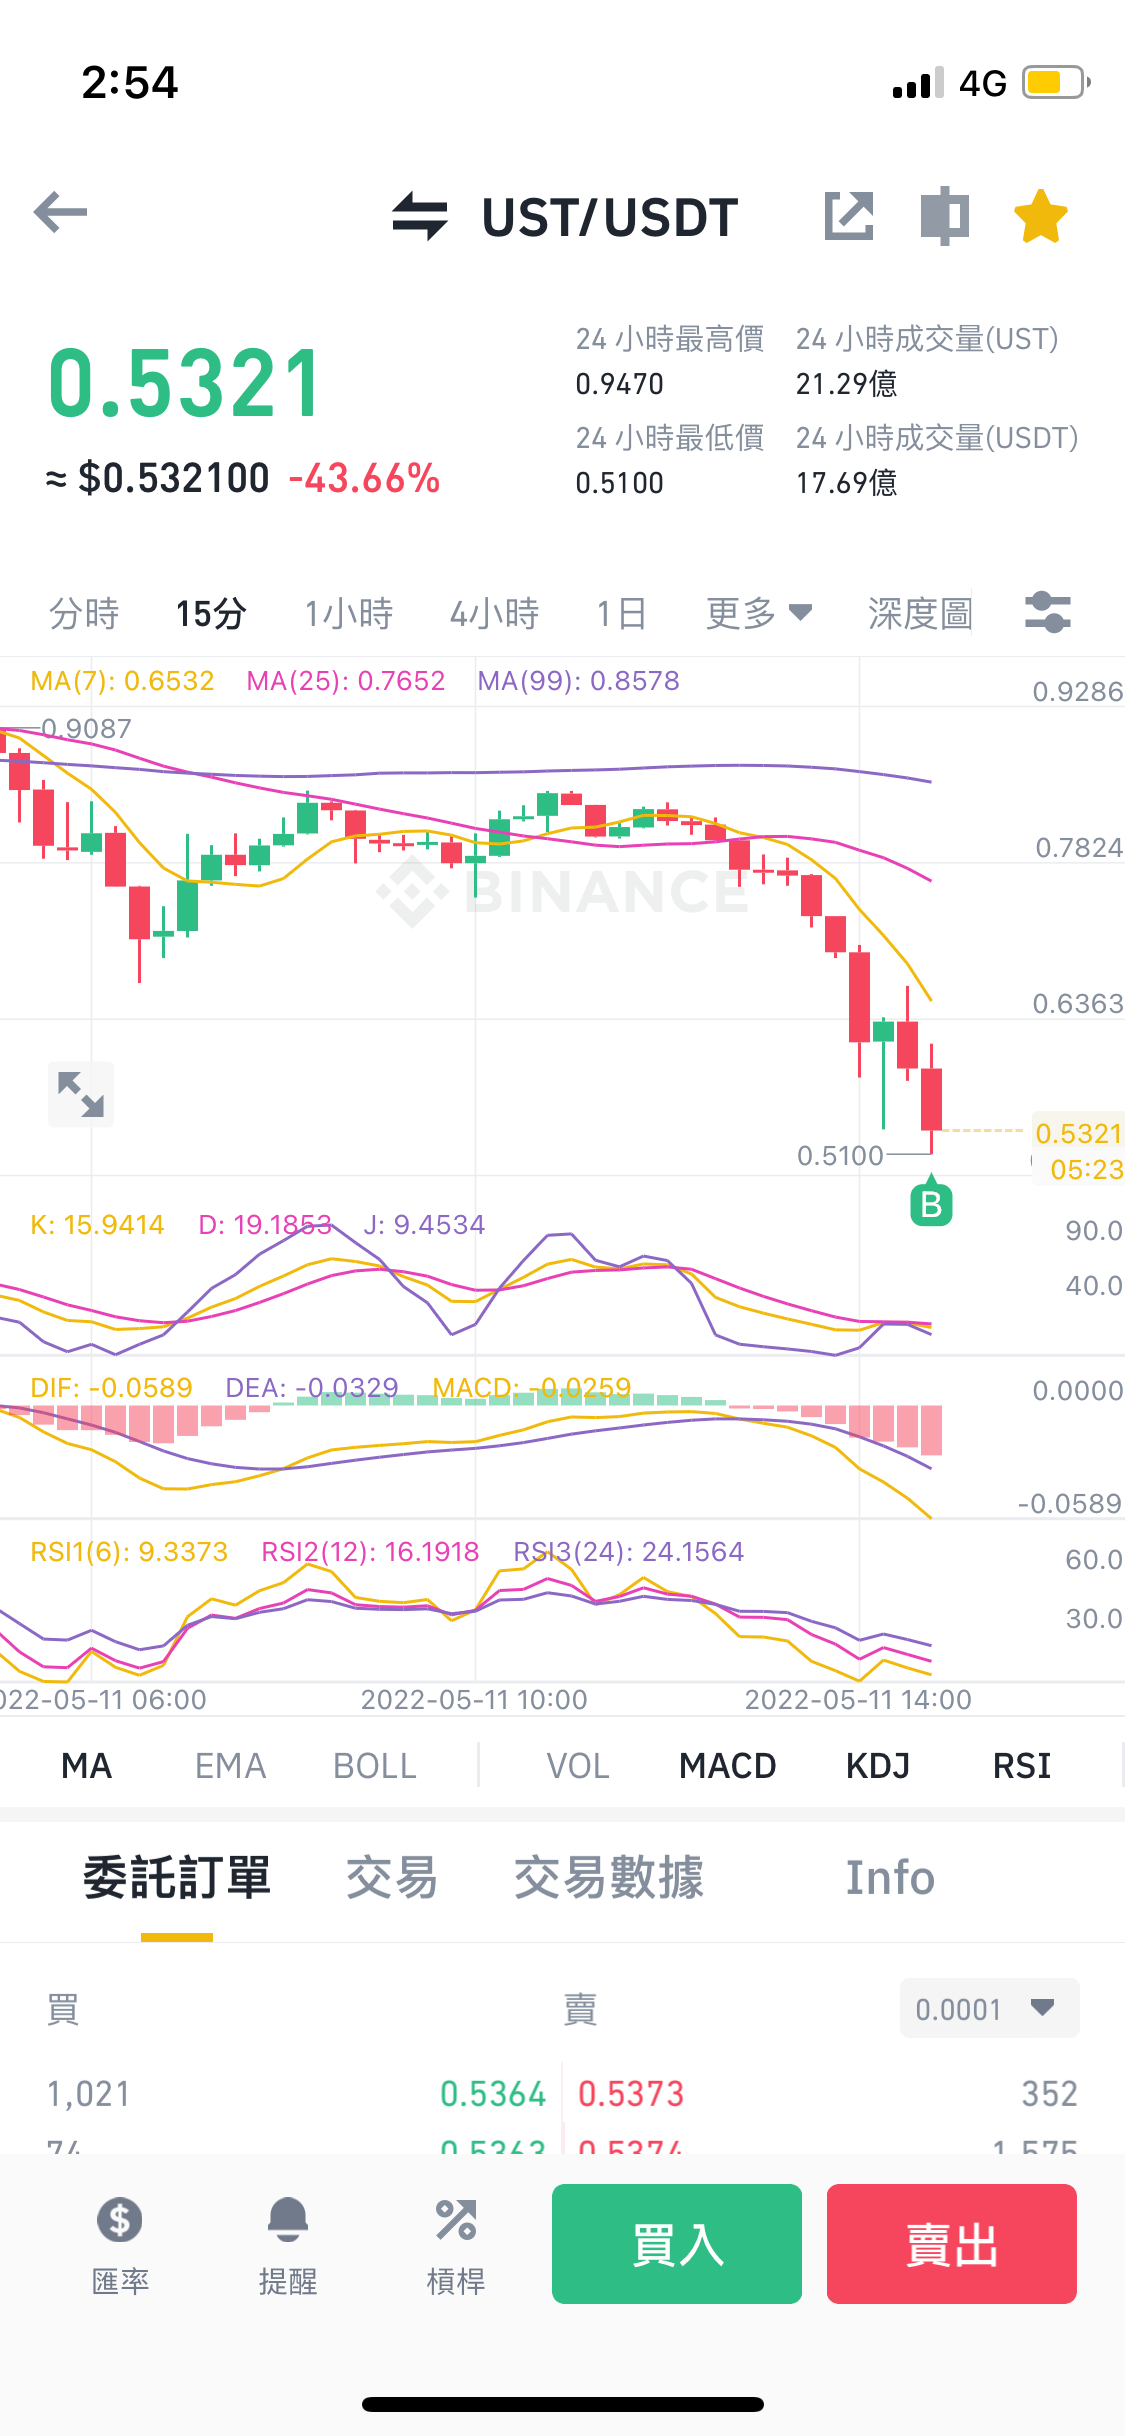Toggle the RSI indicator
The width and height of the screenshot is (1125, 2436).
[x=1022, y=1766]
